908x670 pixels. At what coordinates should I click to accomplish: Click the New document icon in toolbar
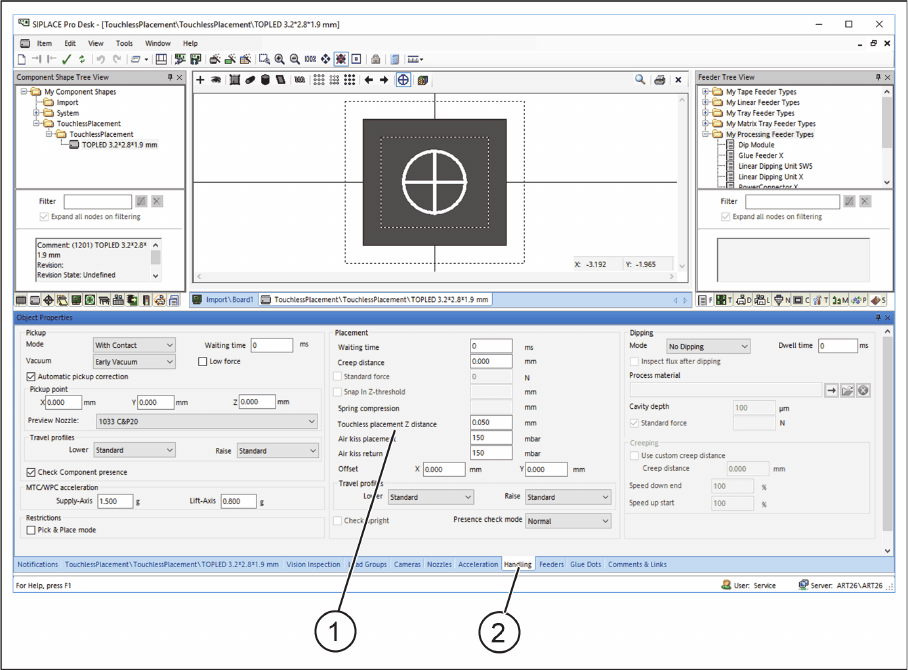pyautogui.click(x=22, y=59)
